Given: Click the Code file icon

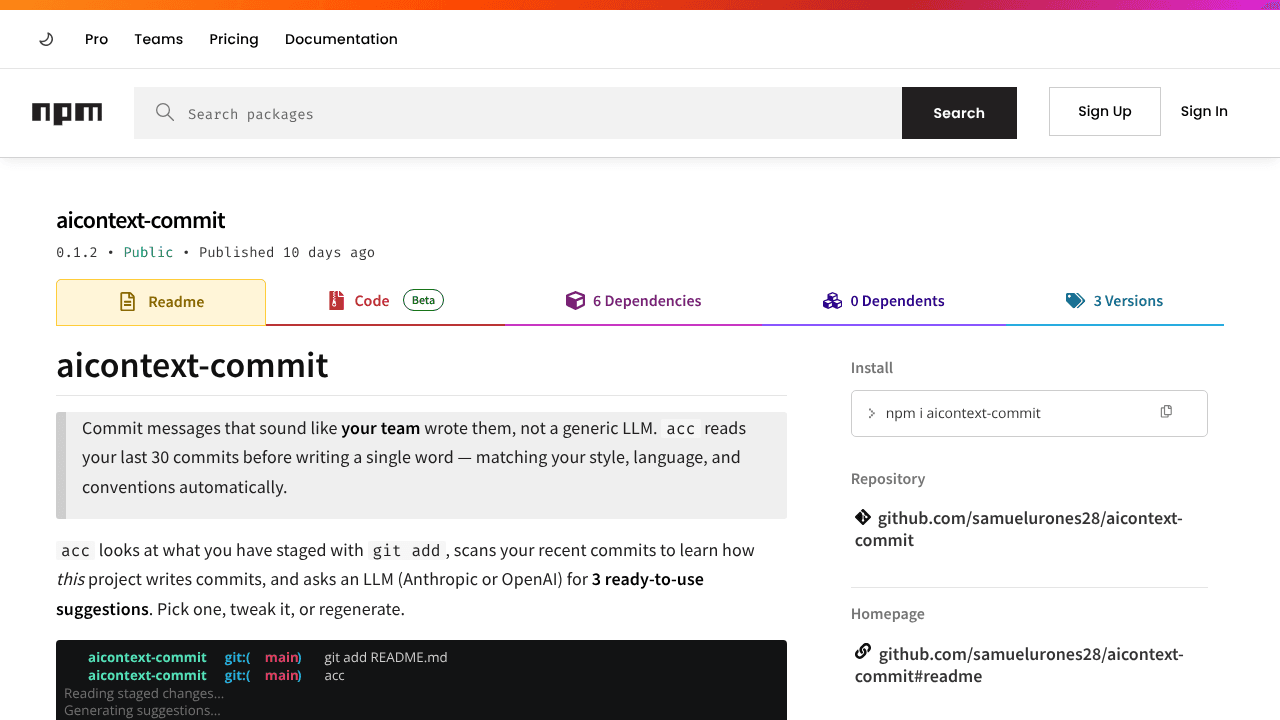Looking at the screenshot, I should [337, 300].
